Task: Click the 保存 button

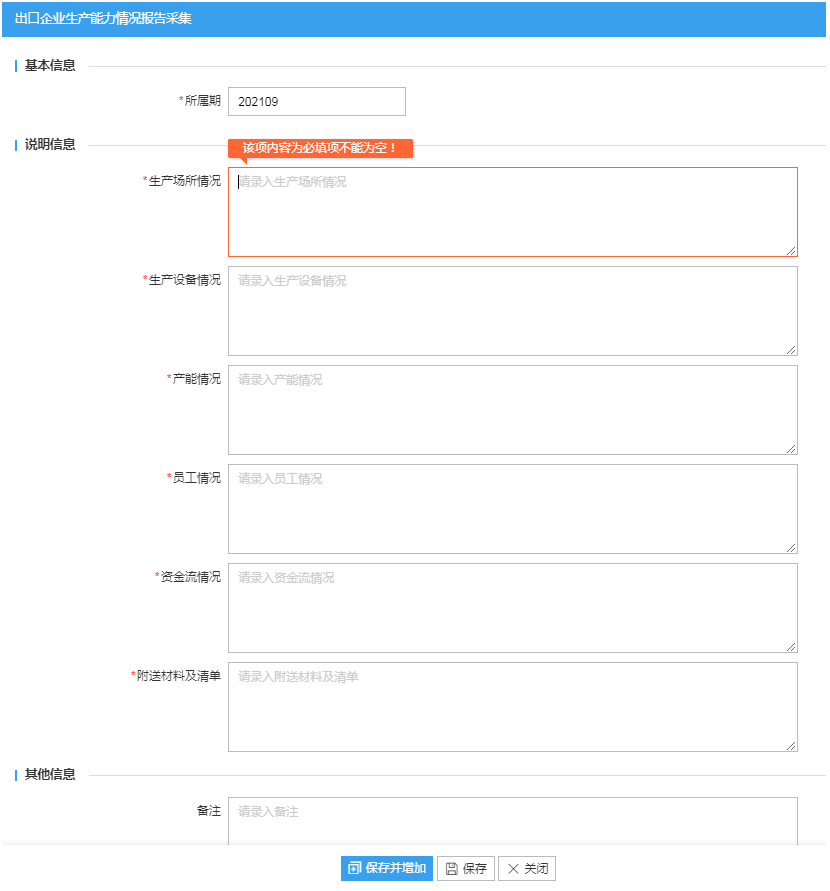Action: 466,868
